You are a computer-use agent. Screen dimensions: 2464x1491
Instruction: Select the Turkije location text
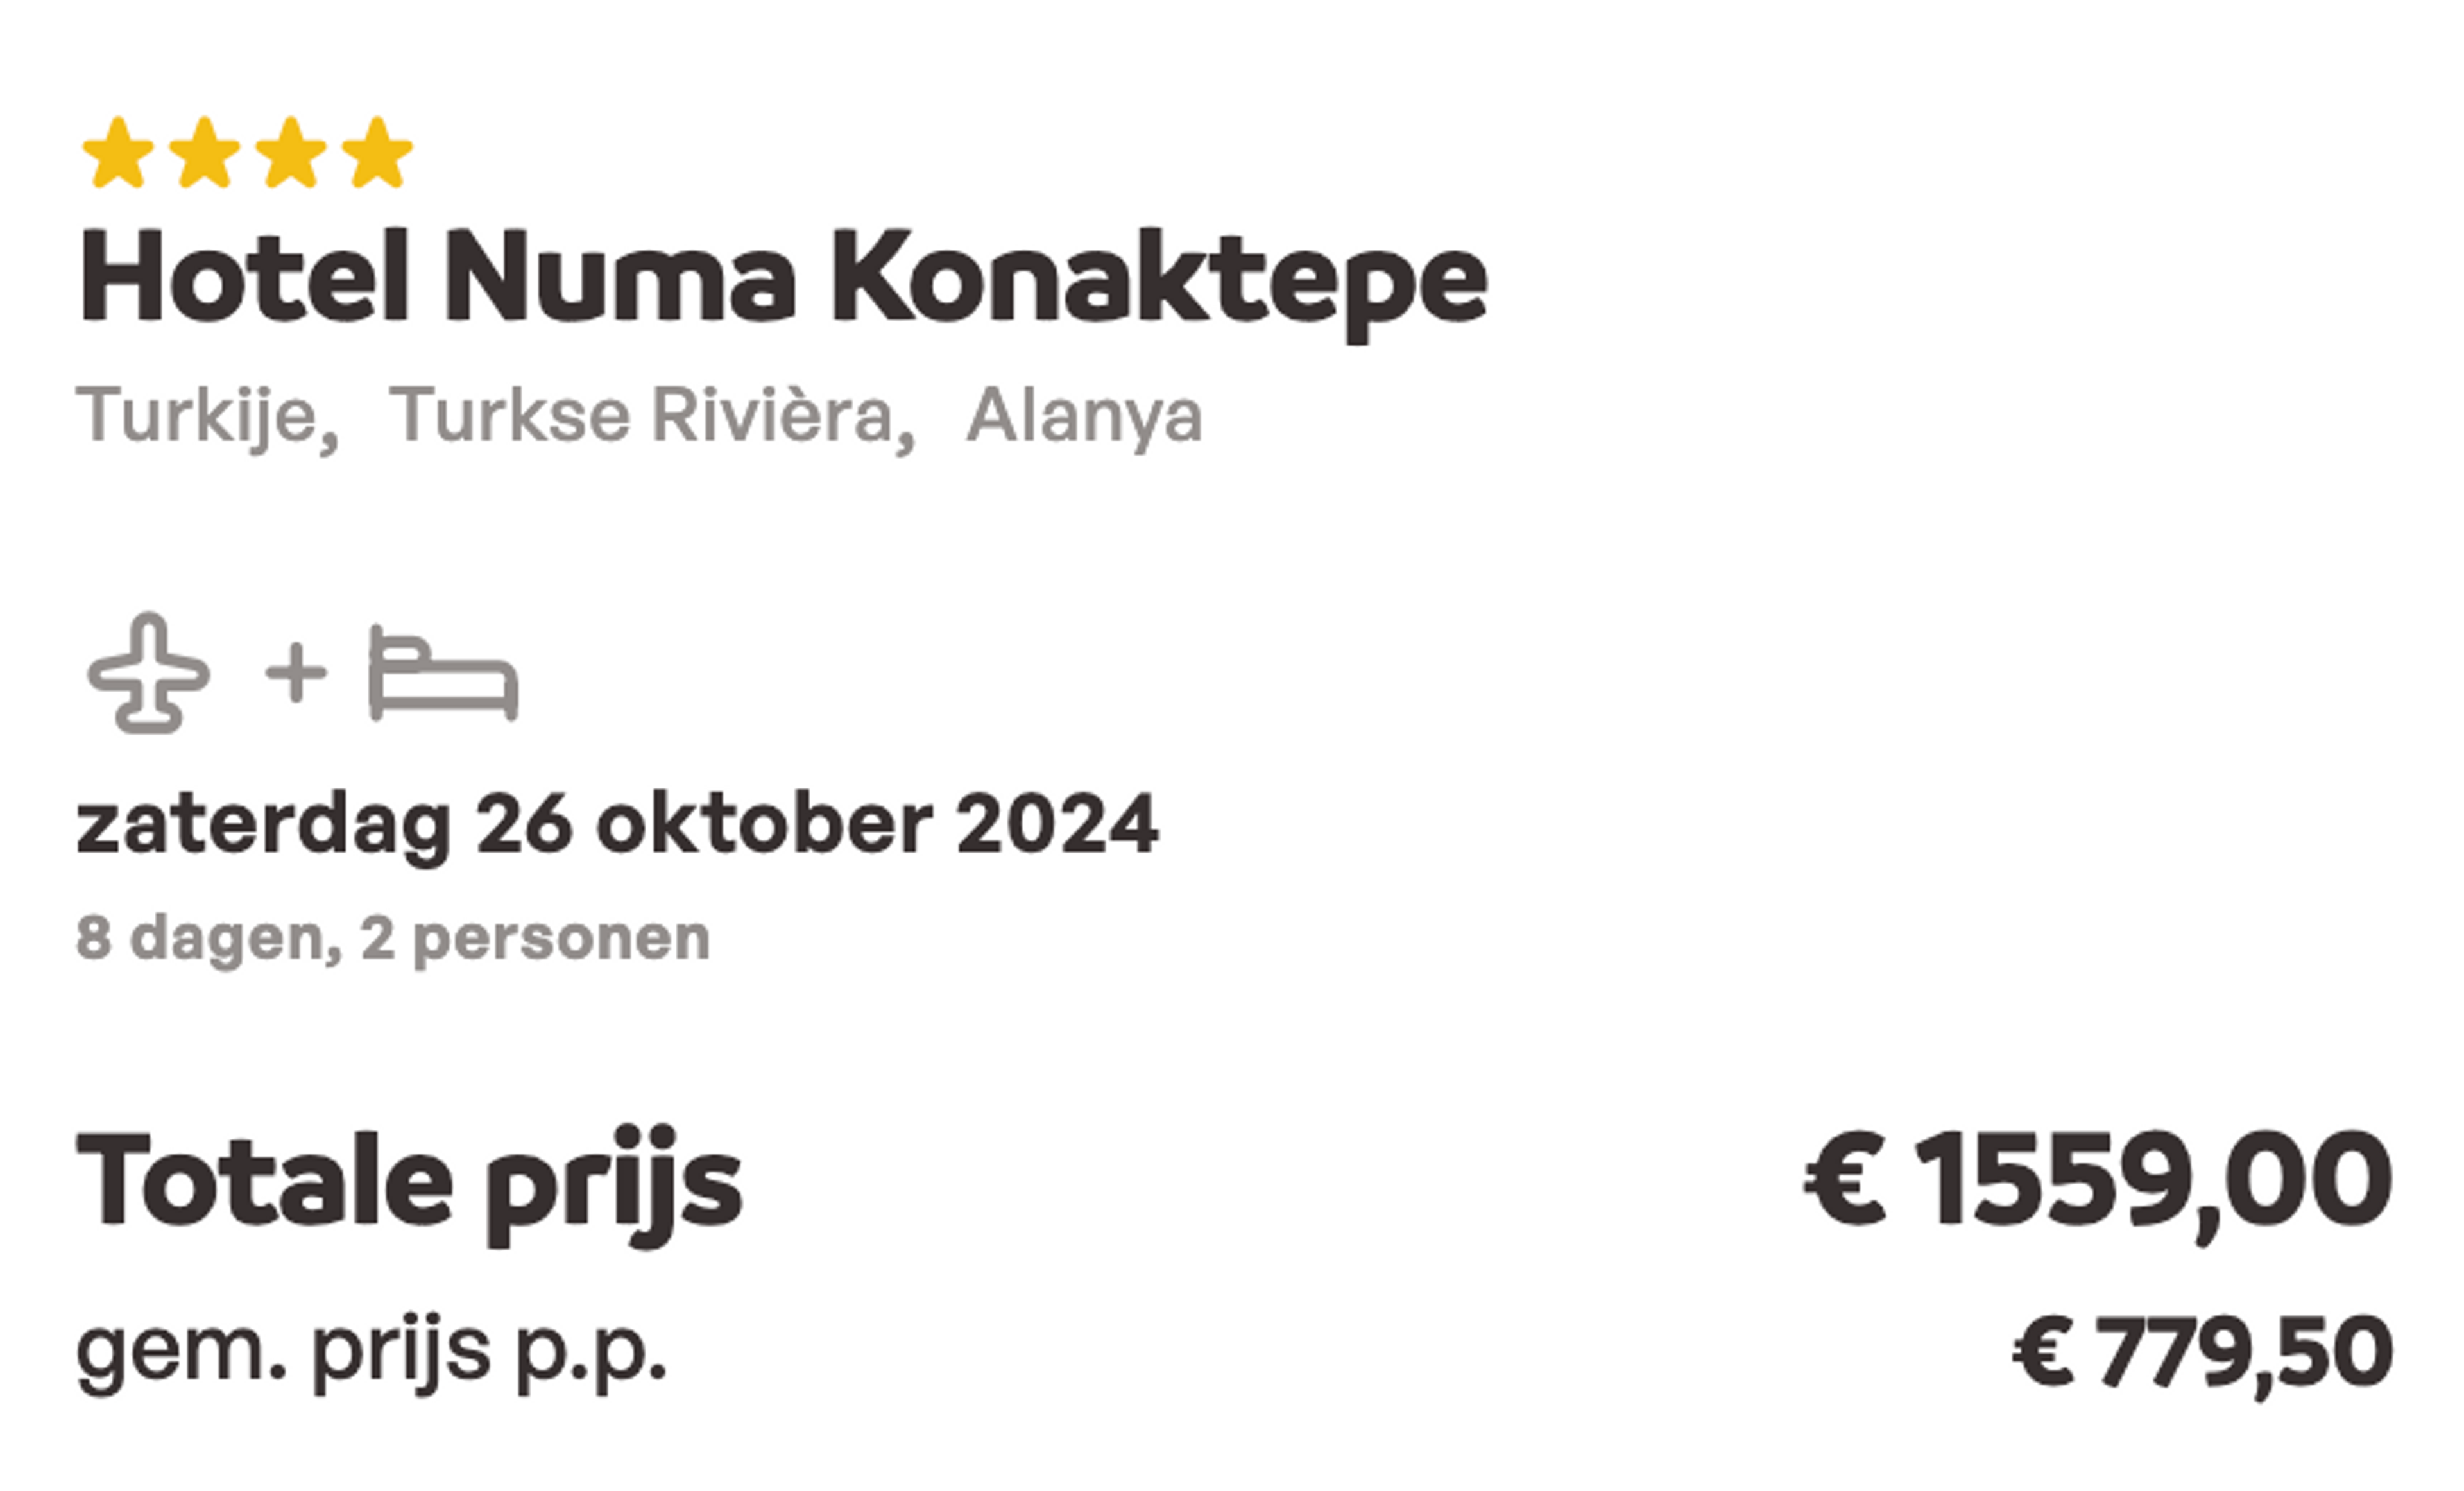click(x=208, y=416)
